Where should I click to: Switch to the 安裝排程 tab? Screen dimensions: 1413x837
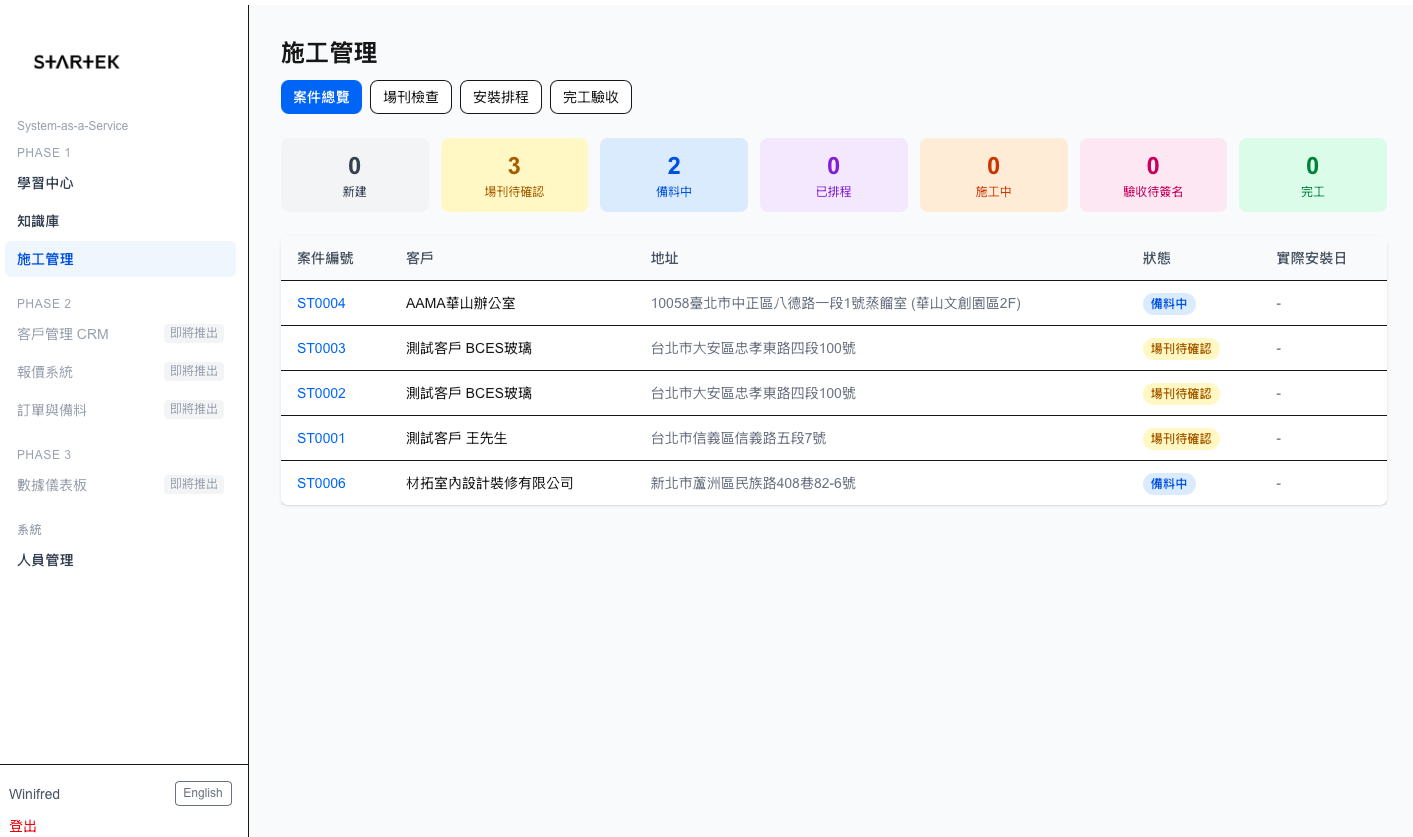pyautogui.click(x=500, y=97)
